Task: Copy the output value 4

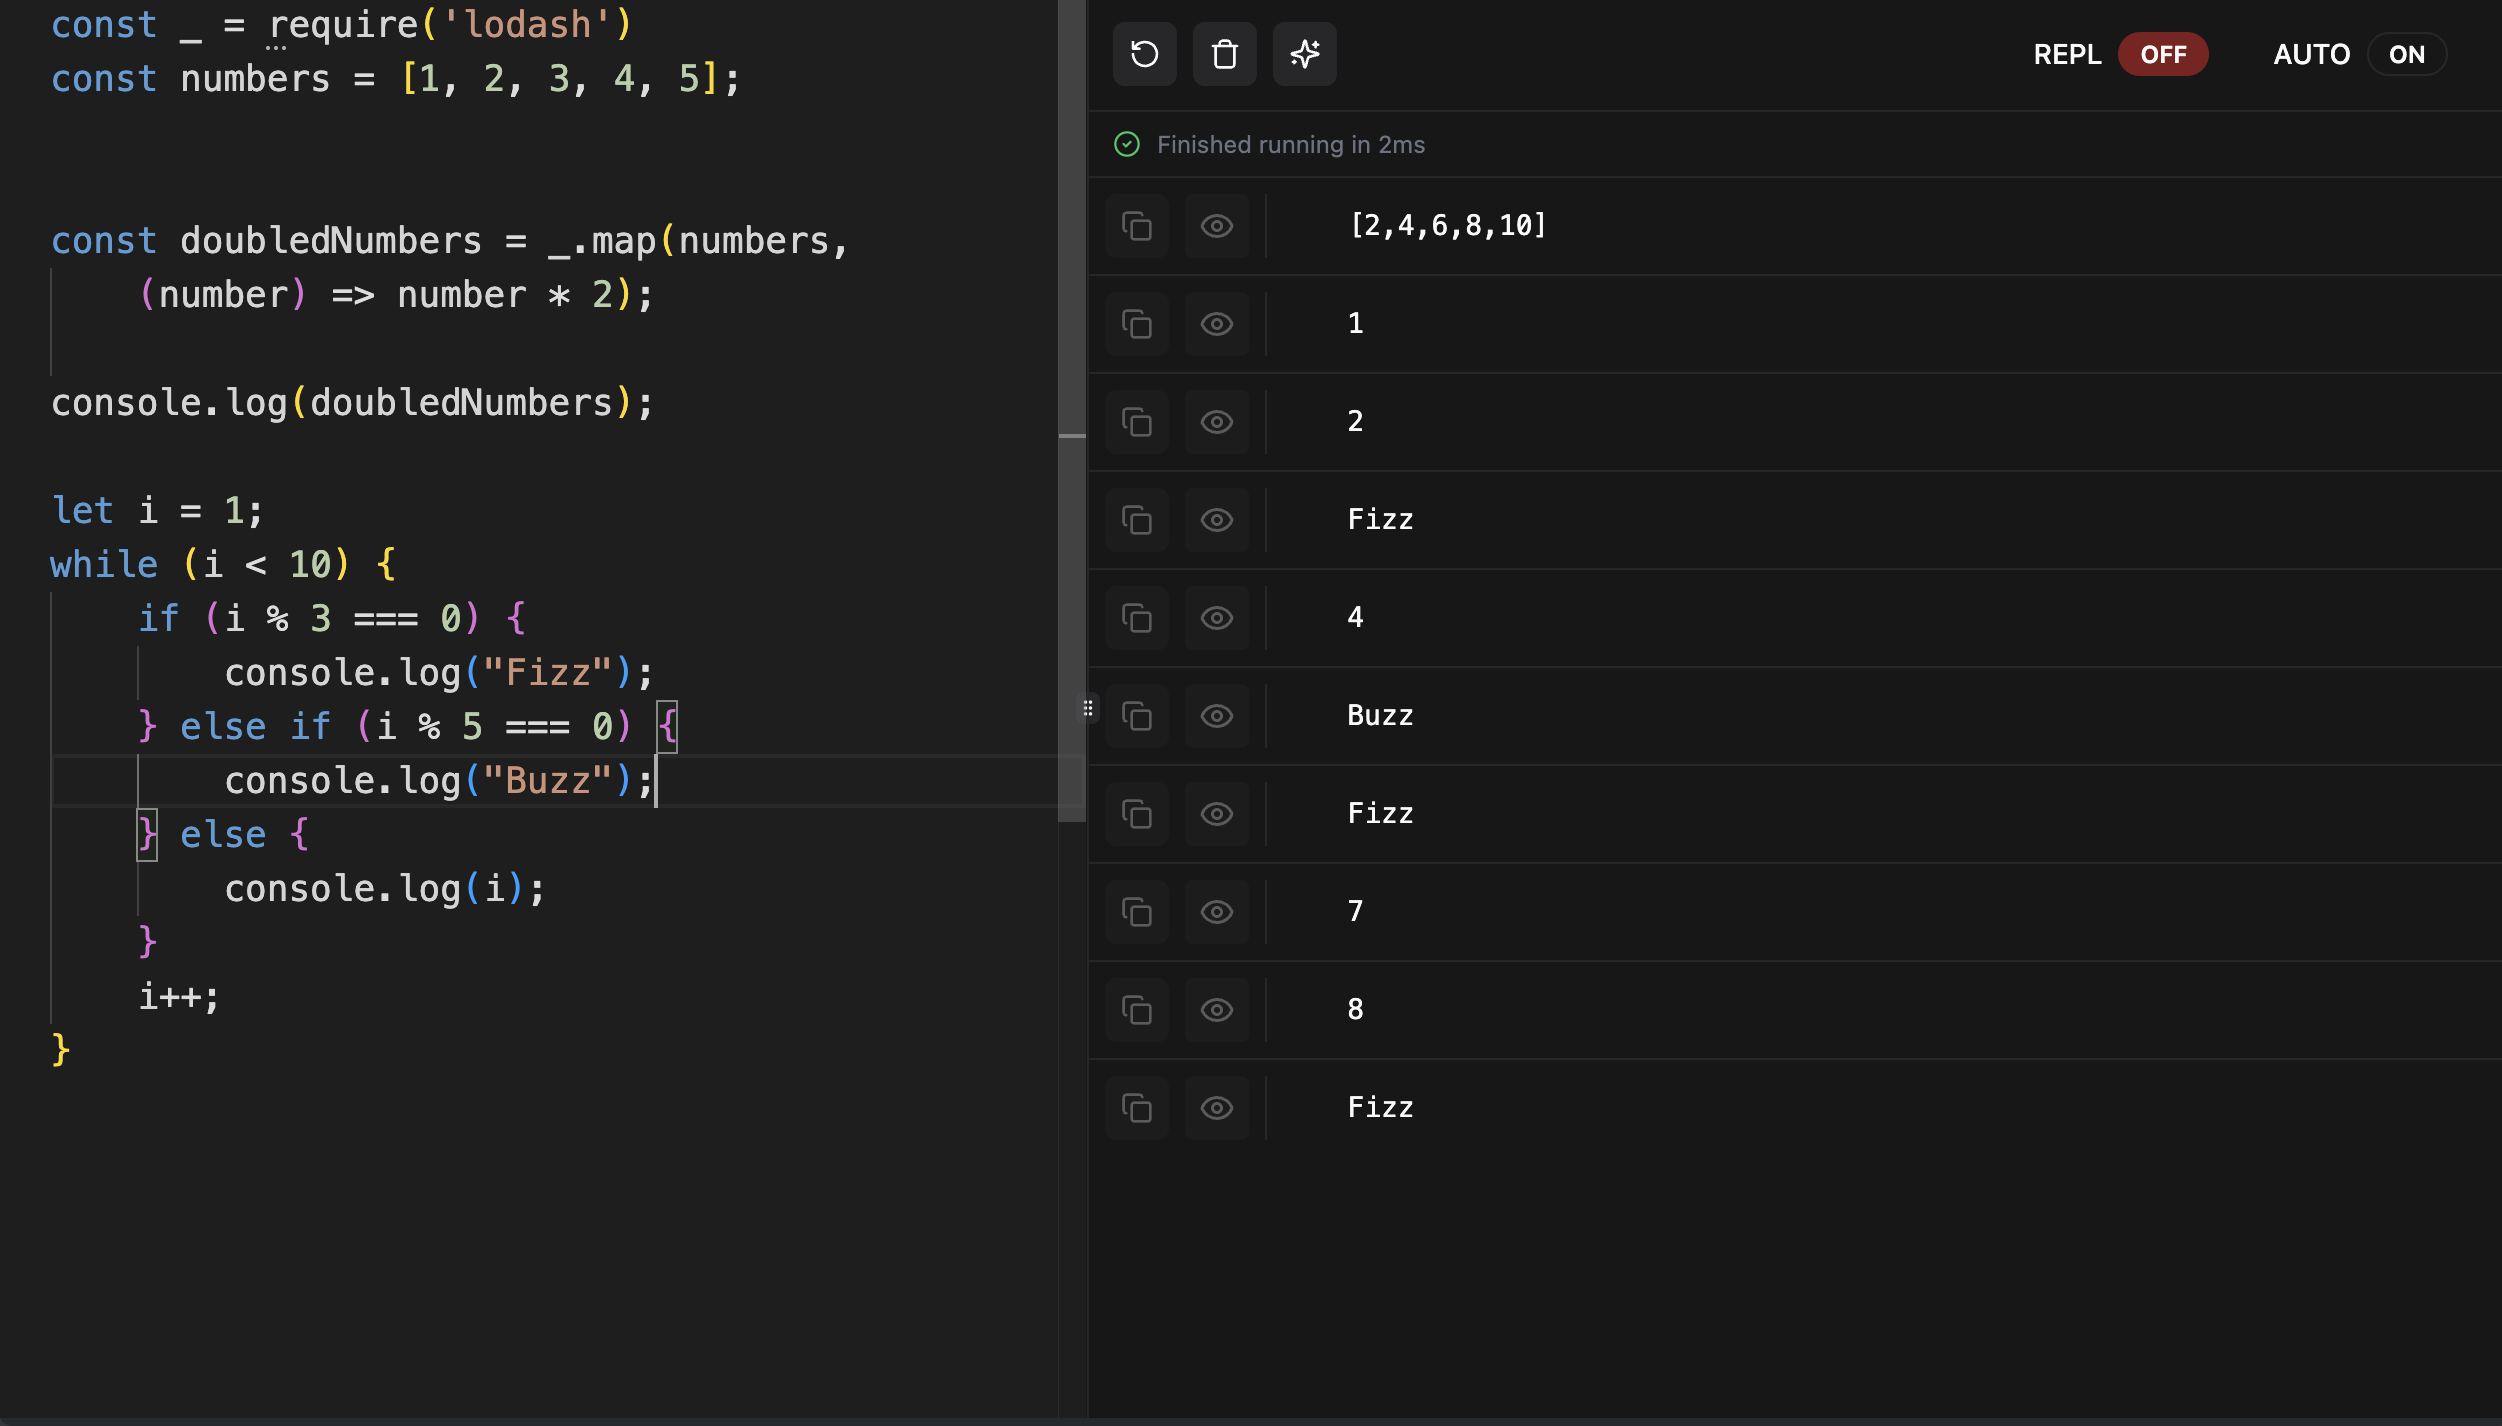Action: click(1137, 618)
